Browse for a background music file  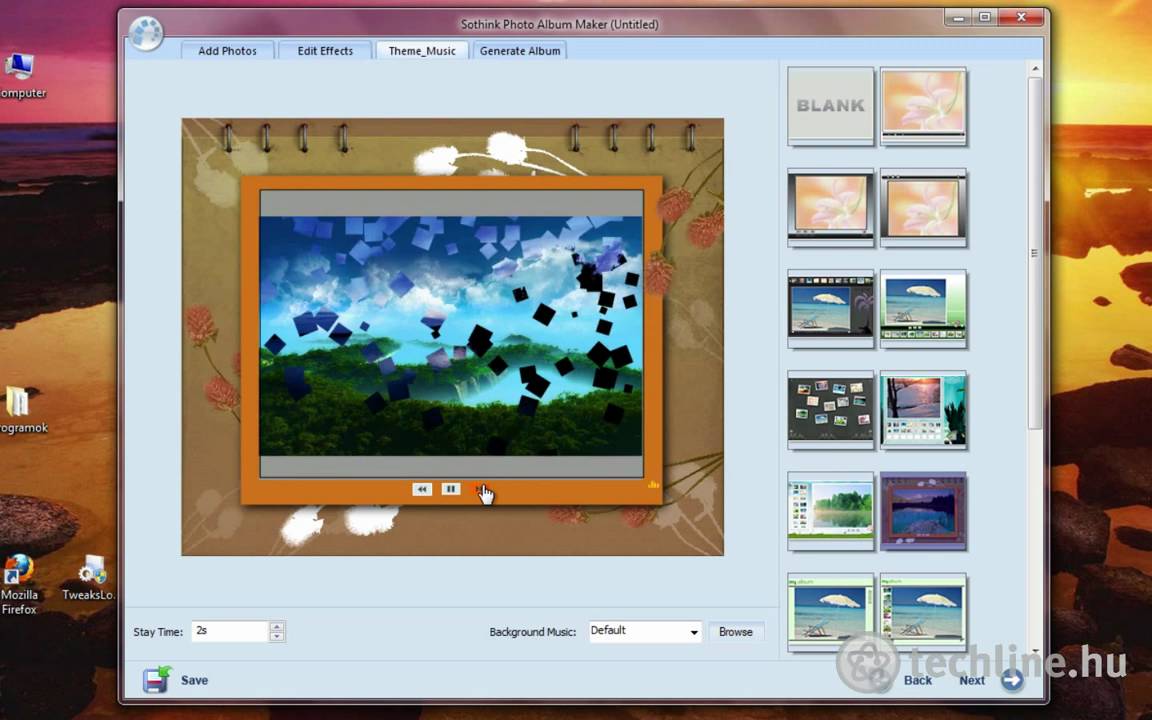pos(735,632)
